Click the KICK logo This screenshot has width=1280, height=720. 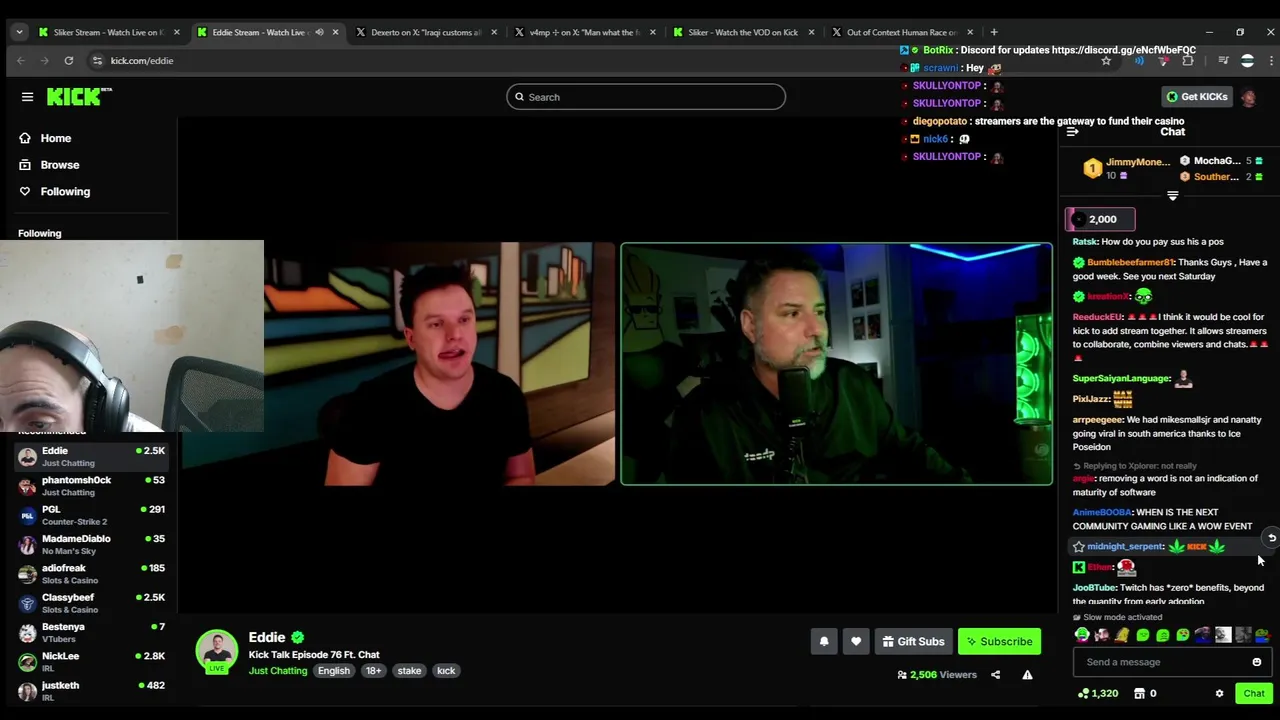coord(79,96)
